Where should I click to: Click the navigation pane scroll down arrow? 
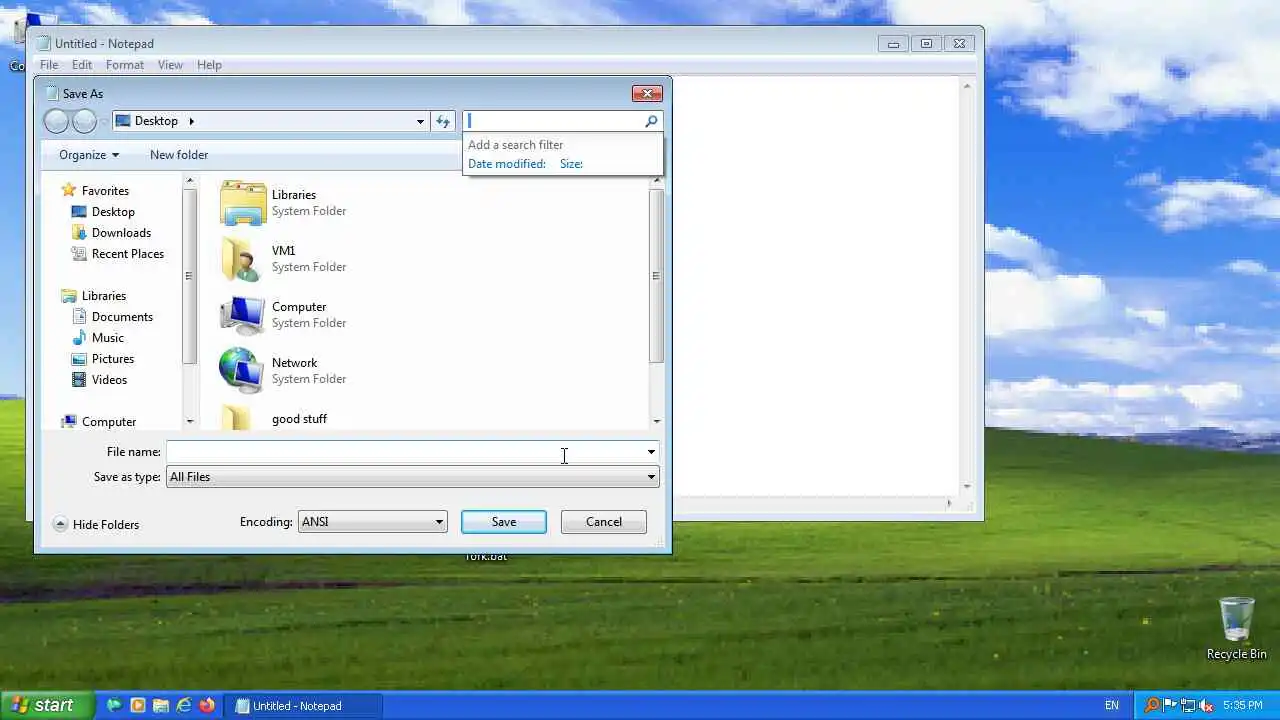click(189, 421)
